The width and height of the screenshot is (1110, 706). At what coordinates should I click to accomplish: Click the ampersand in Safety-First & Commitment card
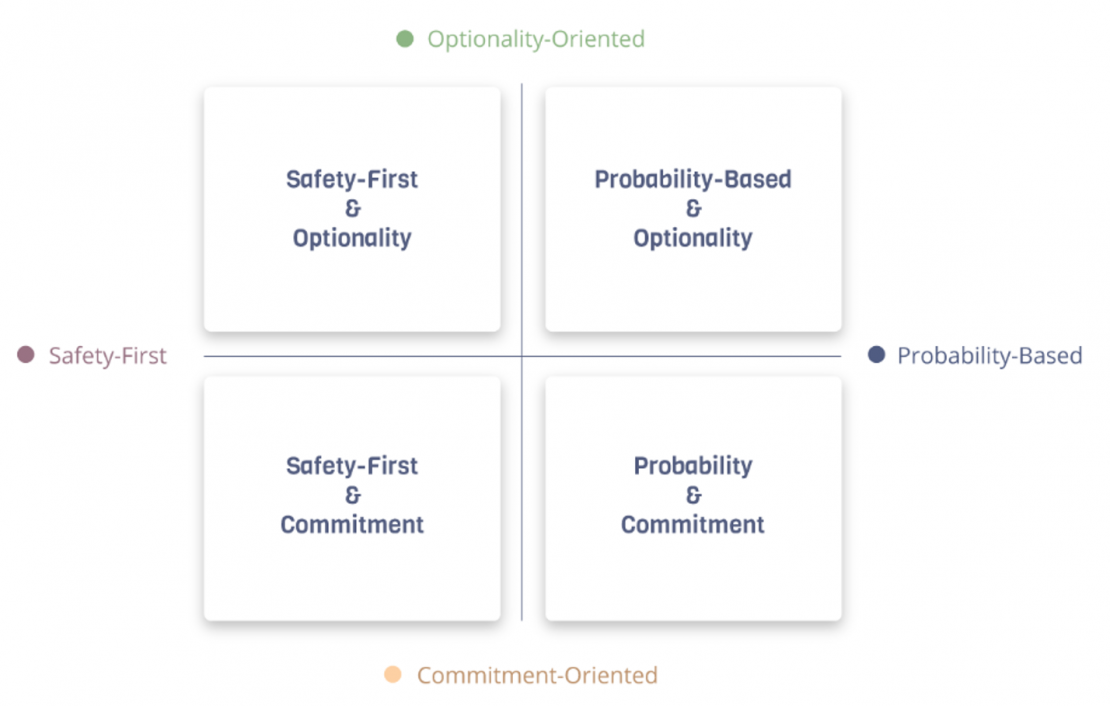352,495
